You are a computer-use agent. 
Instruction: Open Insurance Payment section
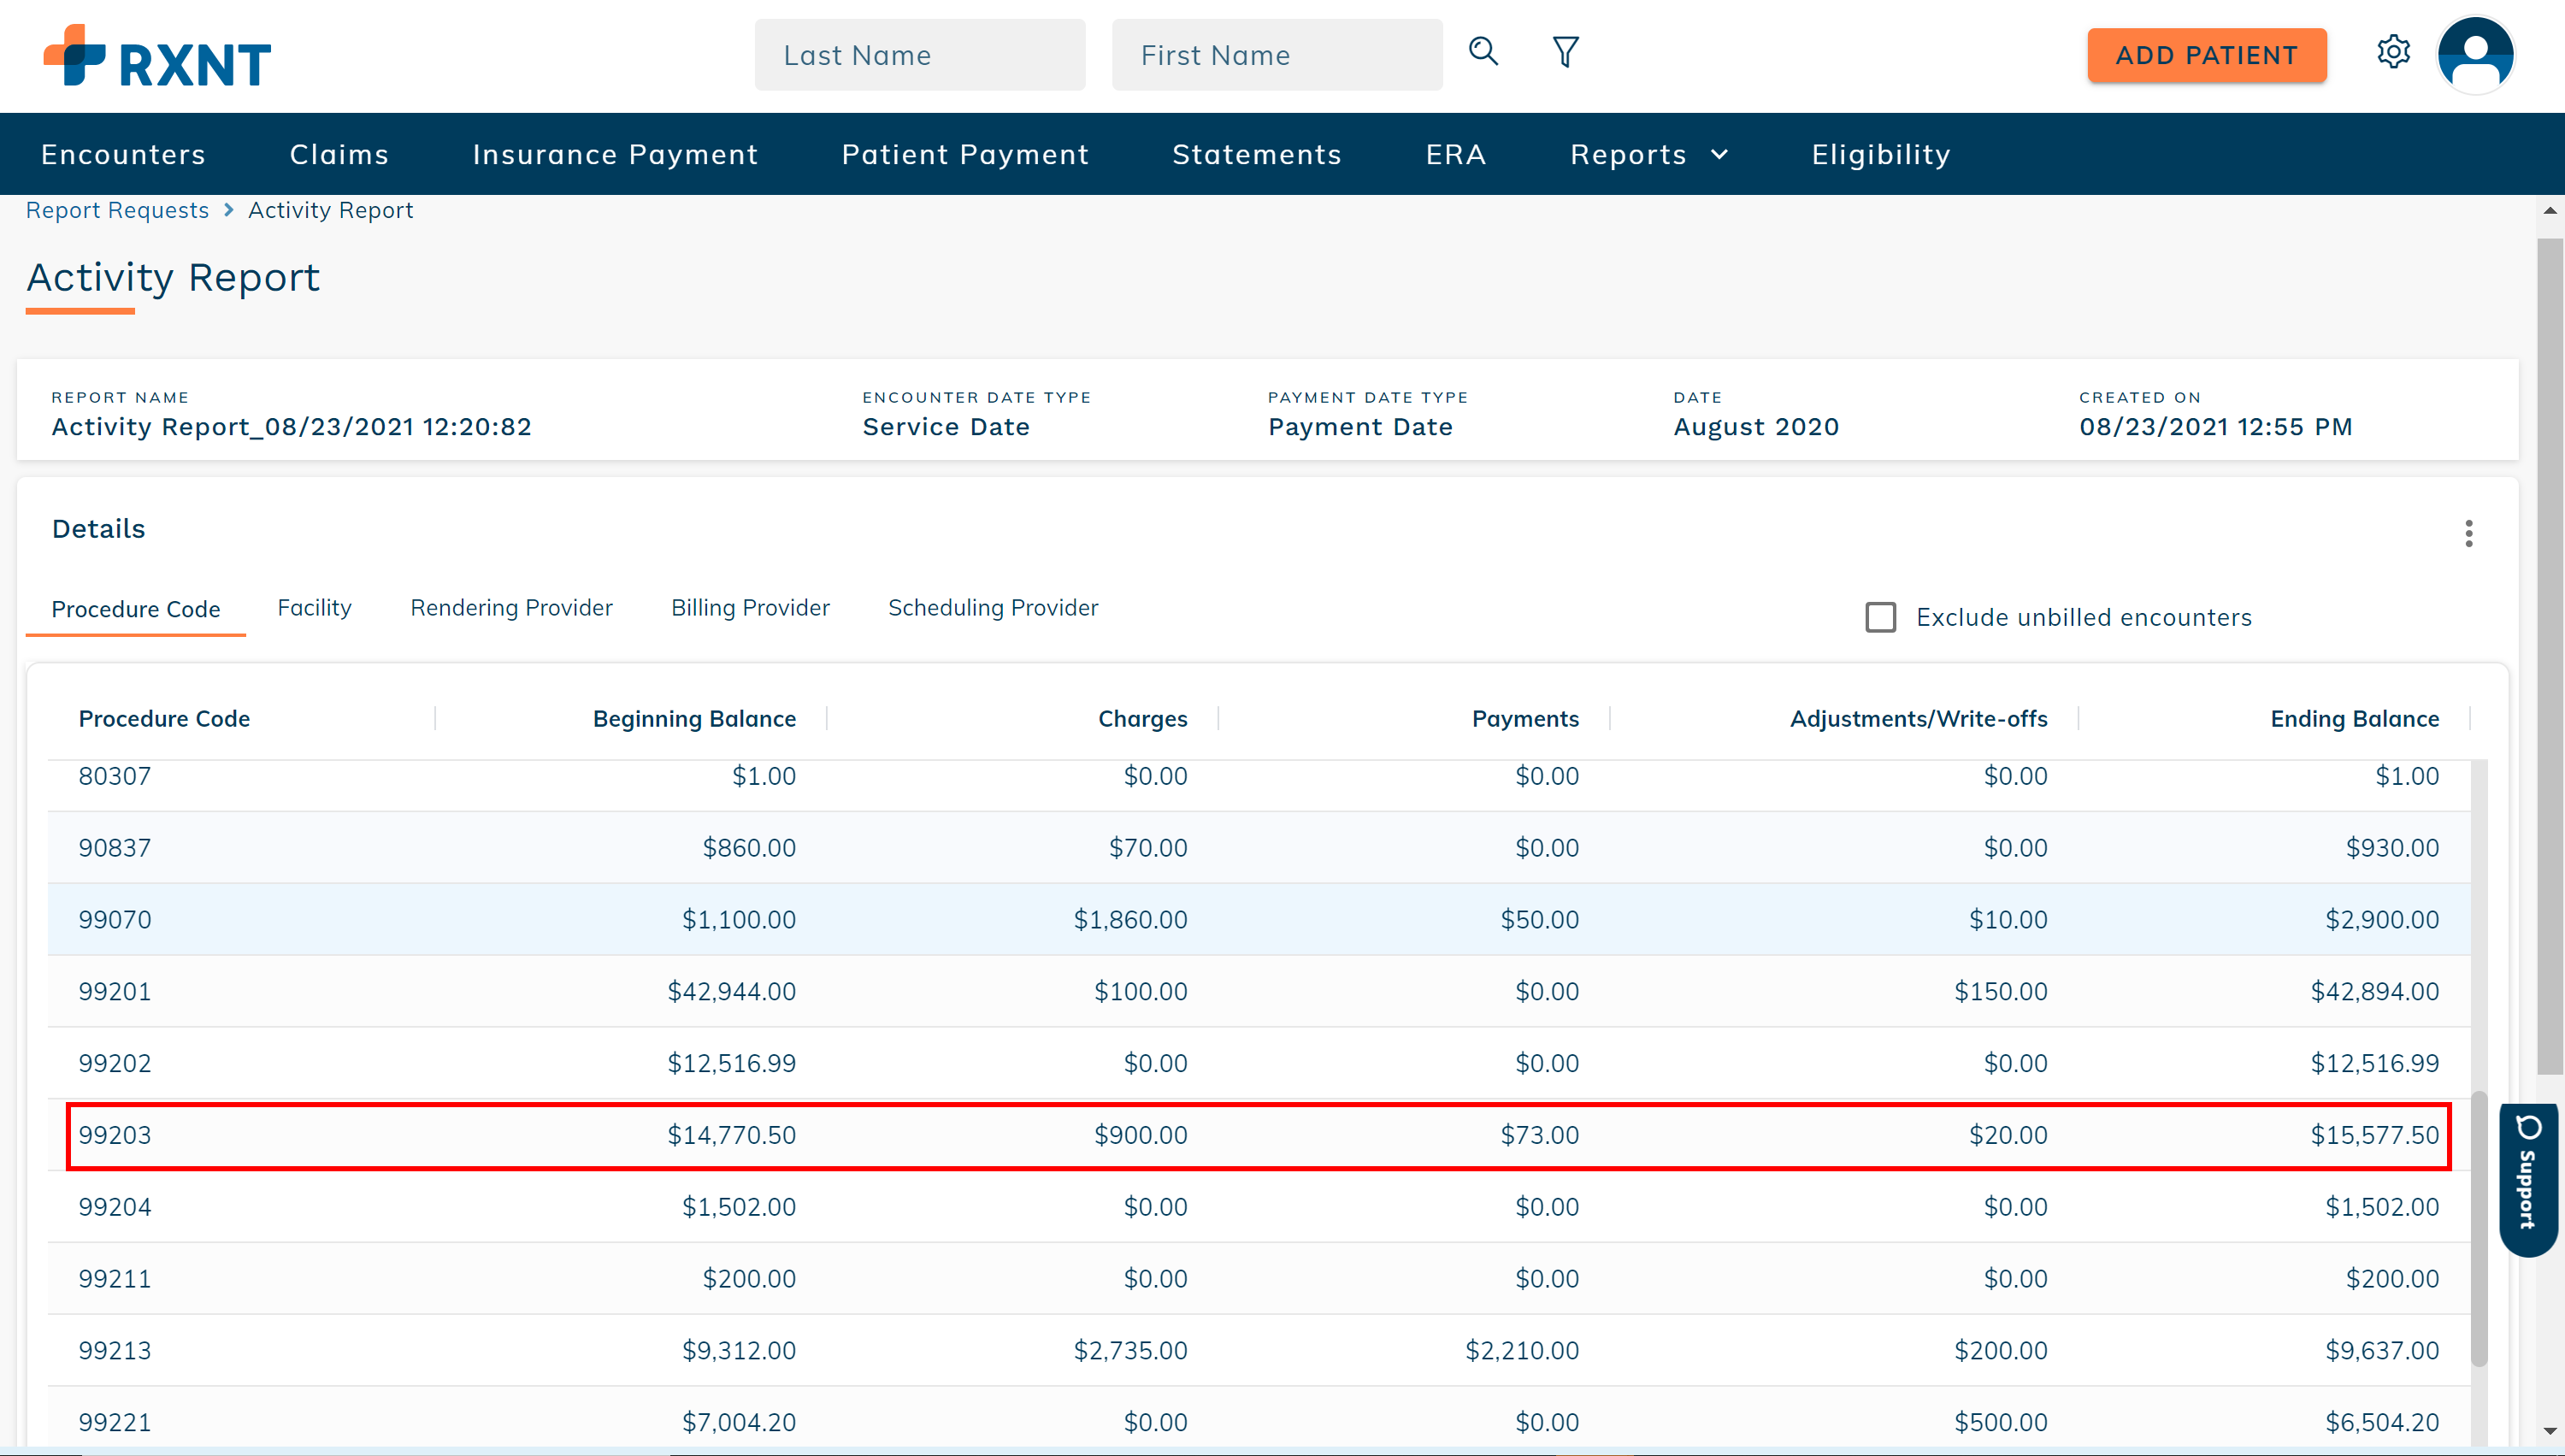(615, 154)
